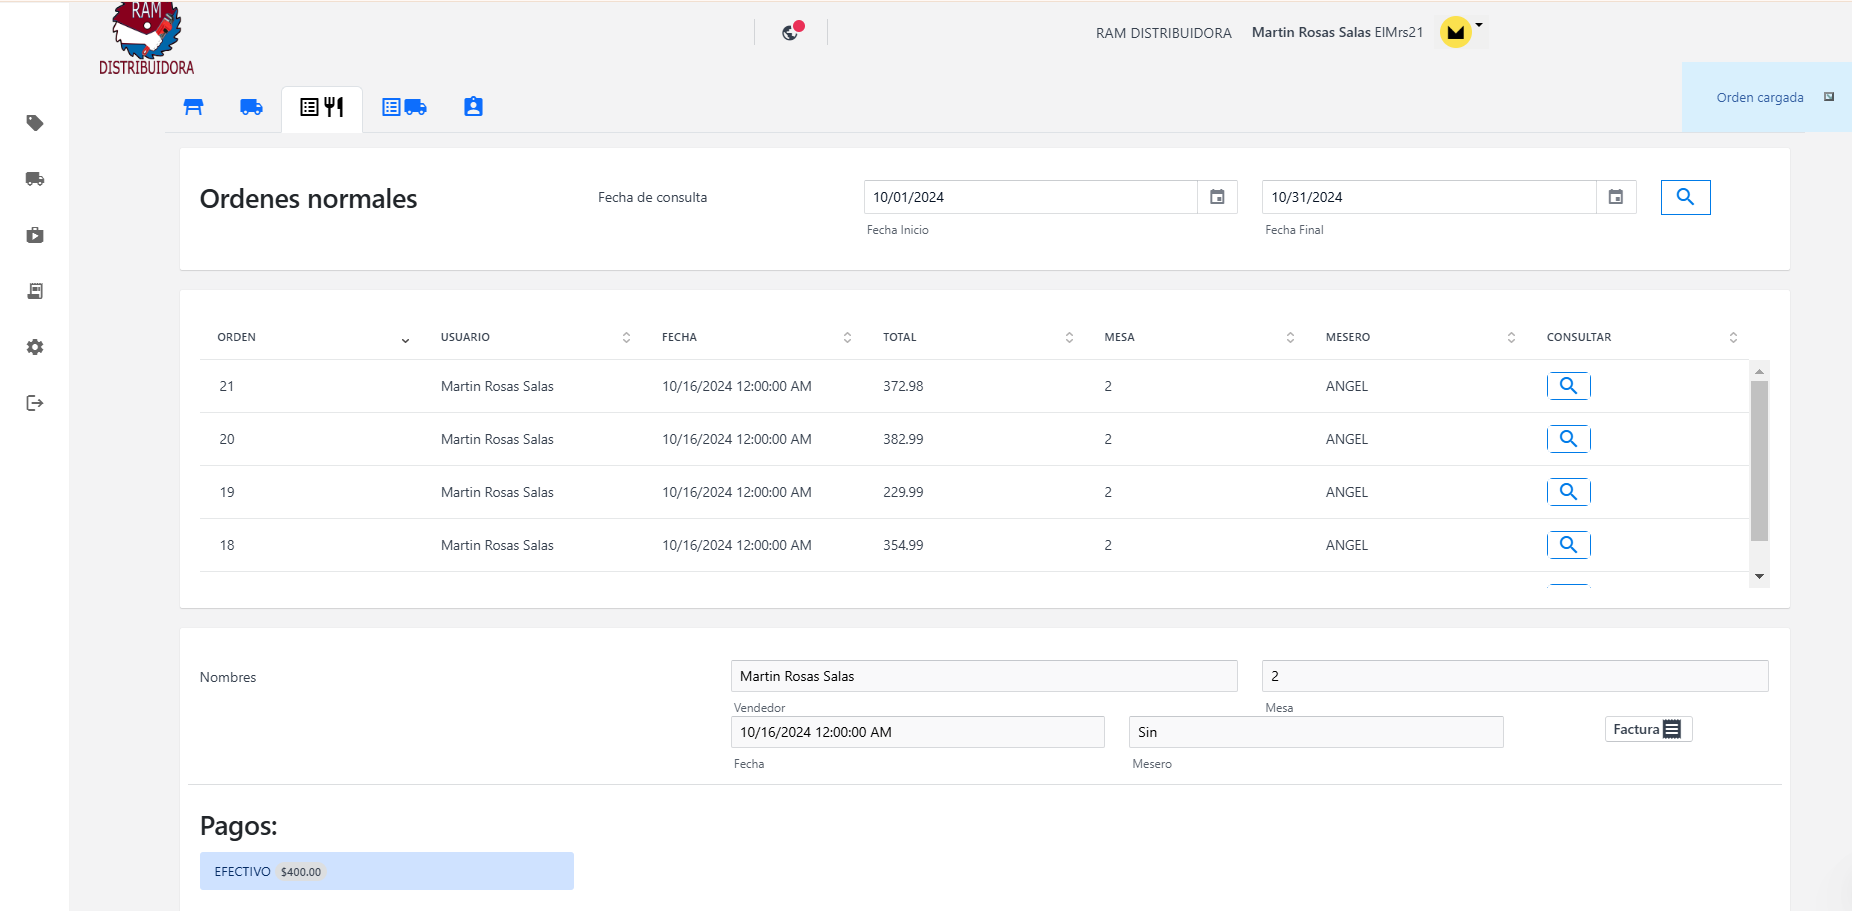Image resolution: width=1852 pixels, height=911 pixels.
Task: Click ANGEL in order 20 row
Action: click(1347, 439)
